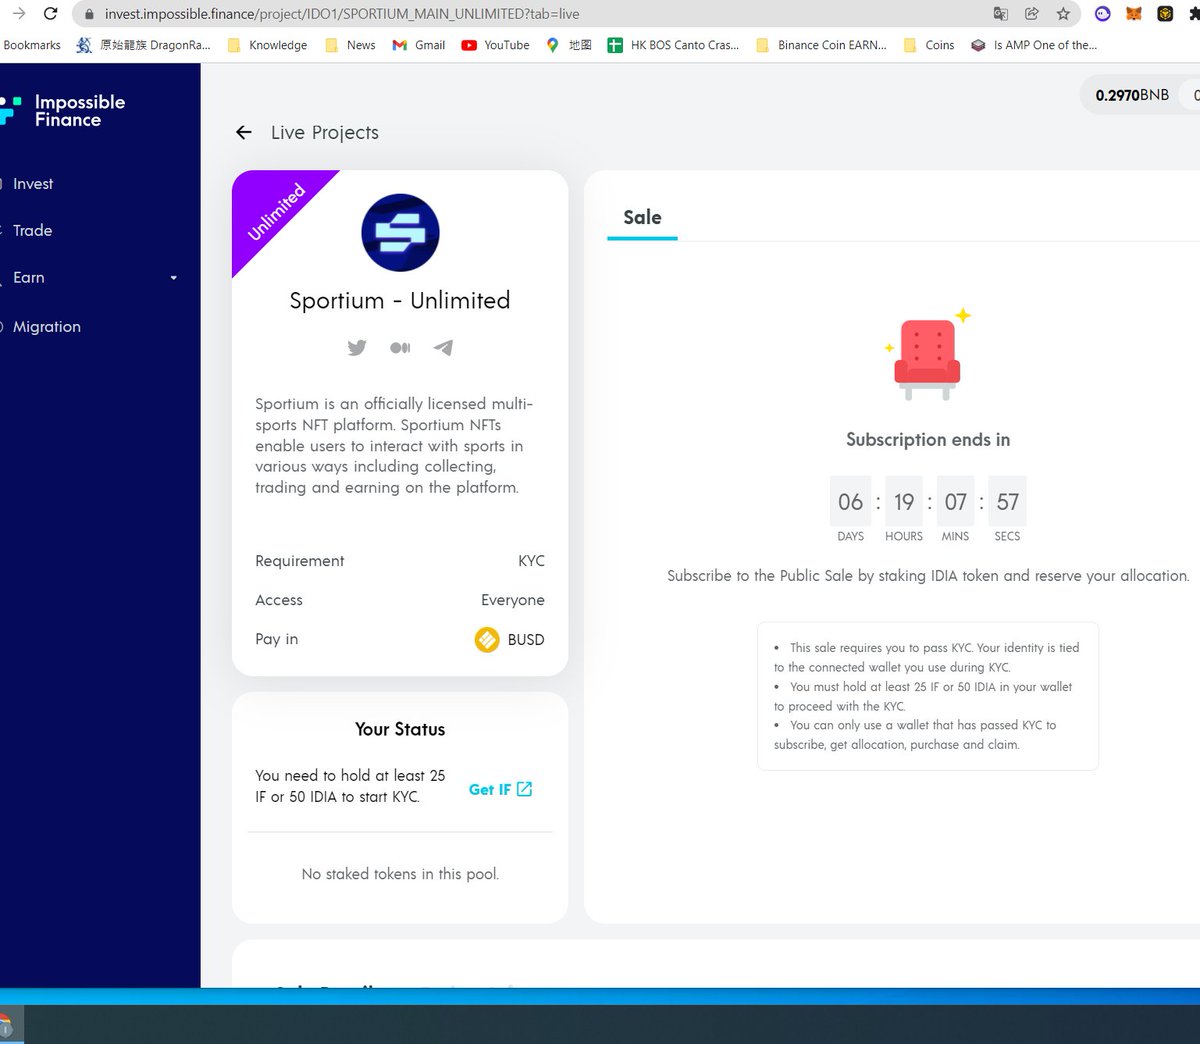Open Trade in the sidebar
The image size is (1200, 1044).
coord(32,230)
